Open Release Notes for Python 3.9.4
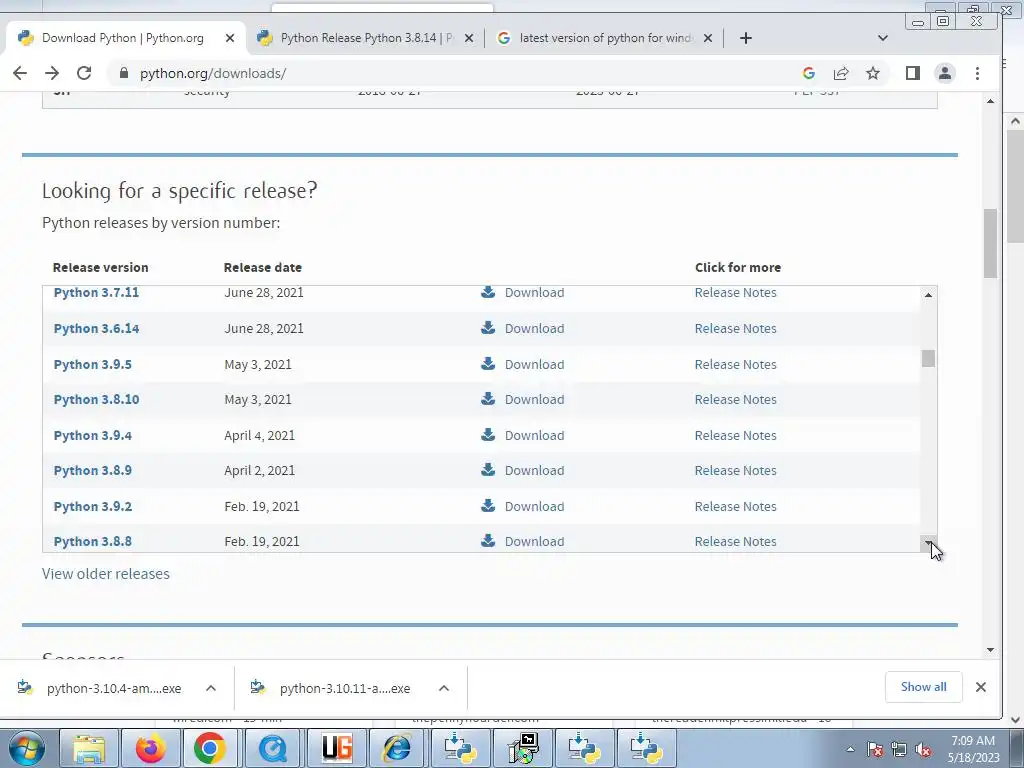The width and height of the screenshot is (1024, 768). [x=735, y=436]
